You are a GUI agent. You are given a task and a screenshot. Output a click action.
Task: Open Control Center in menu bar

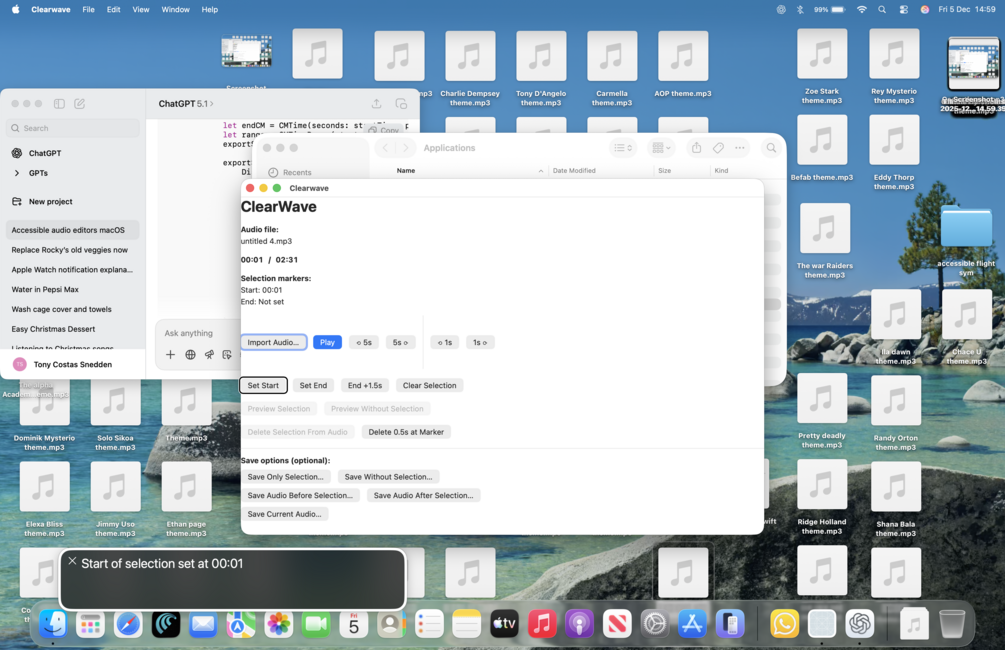click(904, 10)
